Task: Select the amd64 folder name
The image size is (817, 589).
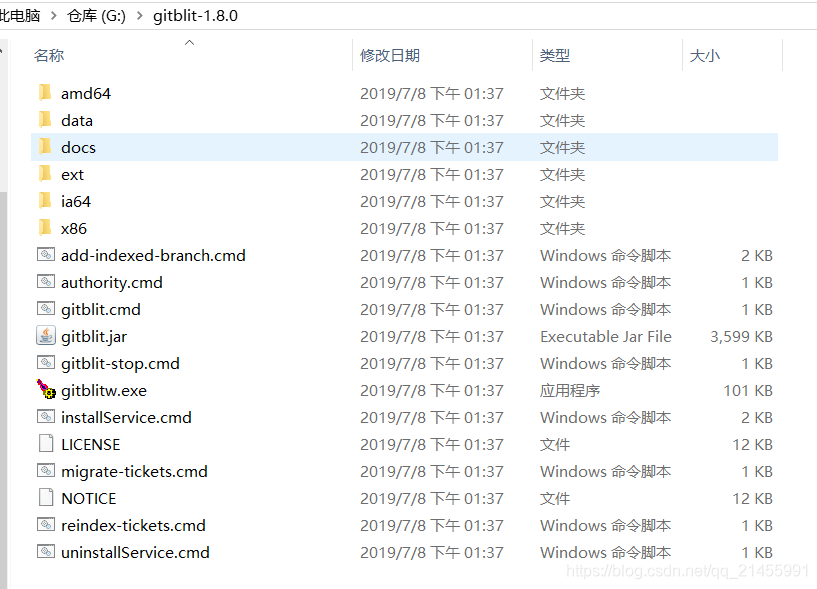Action: 86,94
